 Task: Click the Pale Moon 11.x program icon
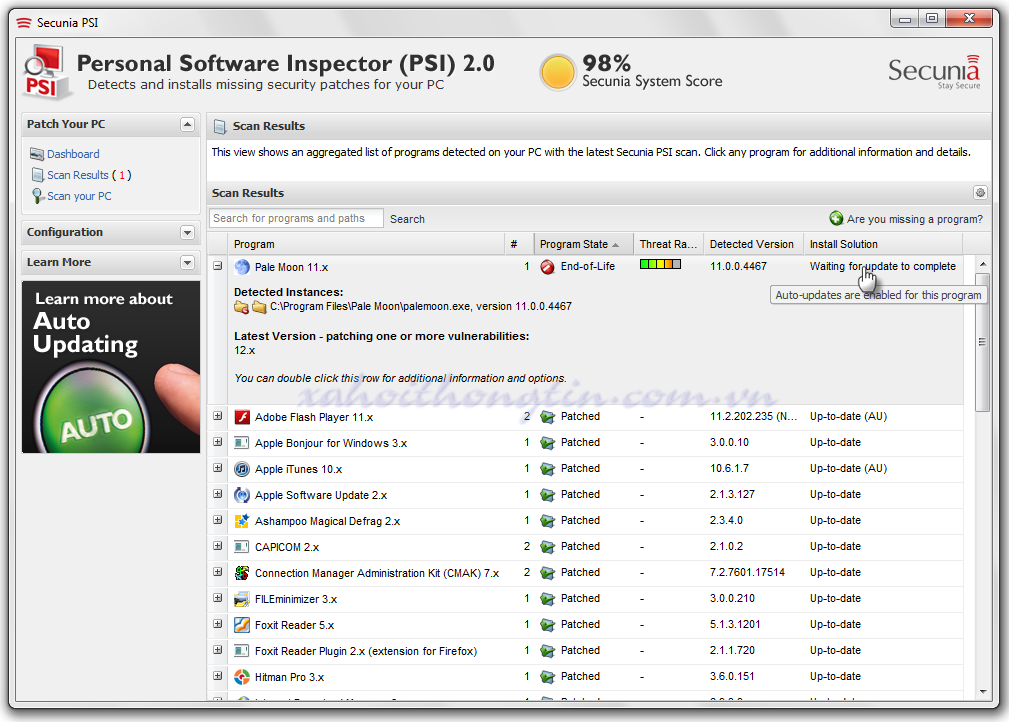tap(242, 267)
